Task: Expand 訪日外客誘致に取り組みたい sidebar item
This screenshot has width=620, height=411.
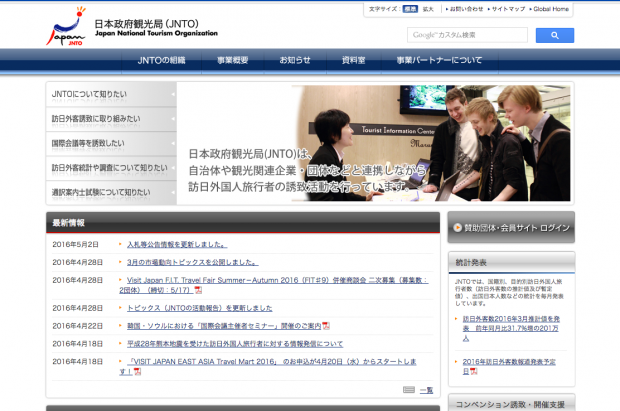Action: tap(111, 118)
